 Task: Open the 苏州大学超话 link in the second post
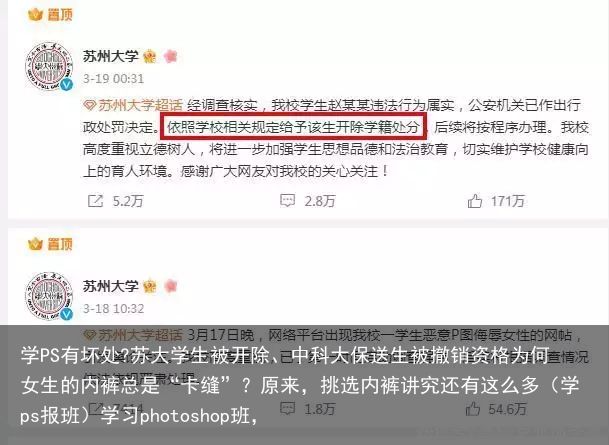[133, 335]
